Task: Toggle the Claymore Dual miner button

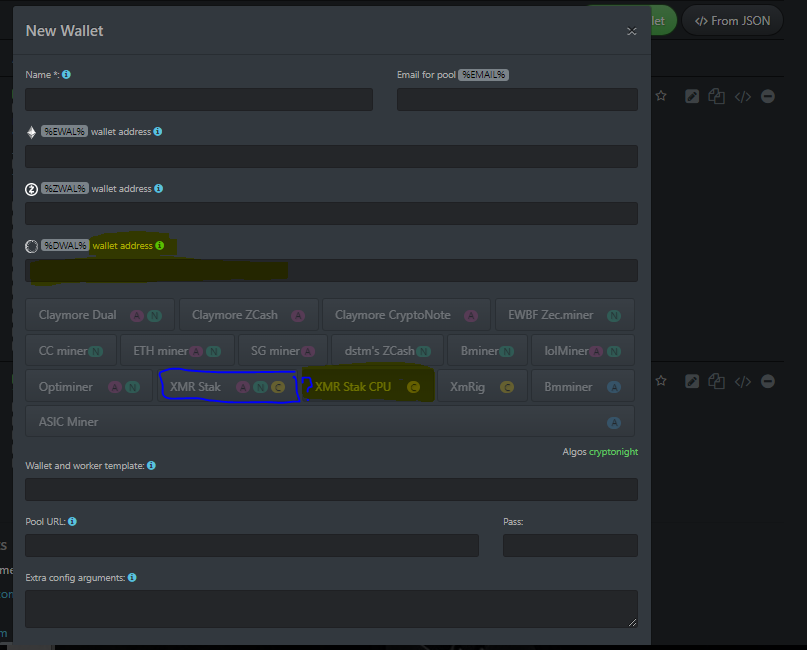Action: (x=99, y=315)
